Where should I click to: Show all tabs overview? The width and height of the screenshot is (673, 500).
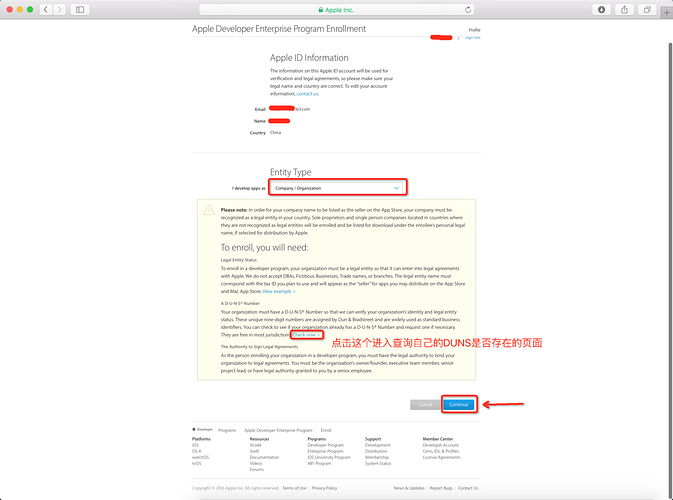click(647, 9)
